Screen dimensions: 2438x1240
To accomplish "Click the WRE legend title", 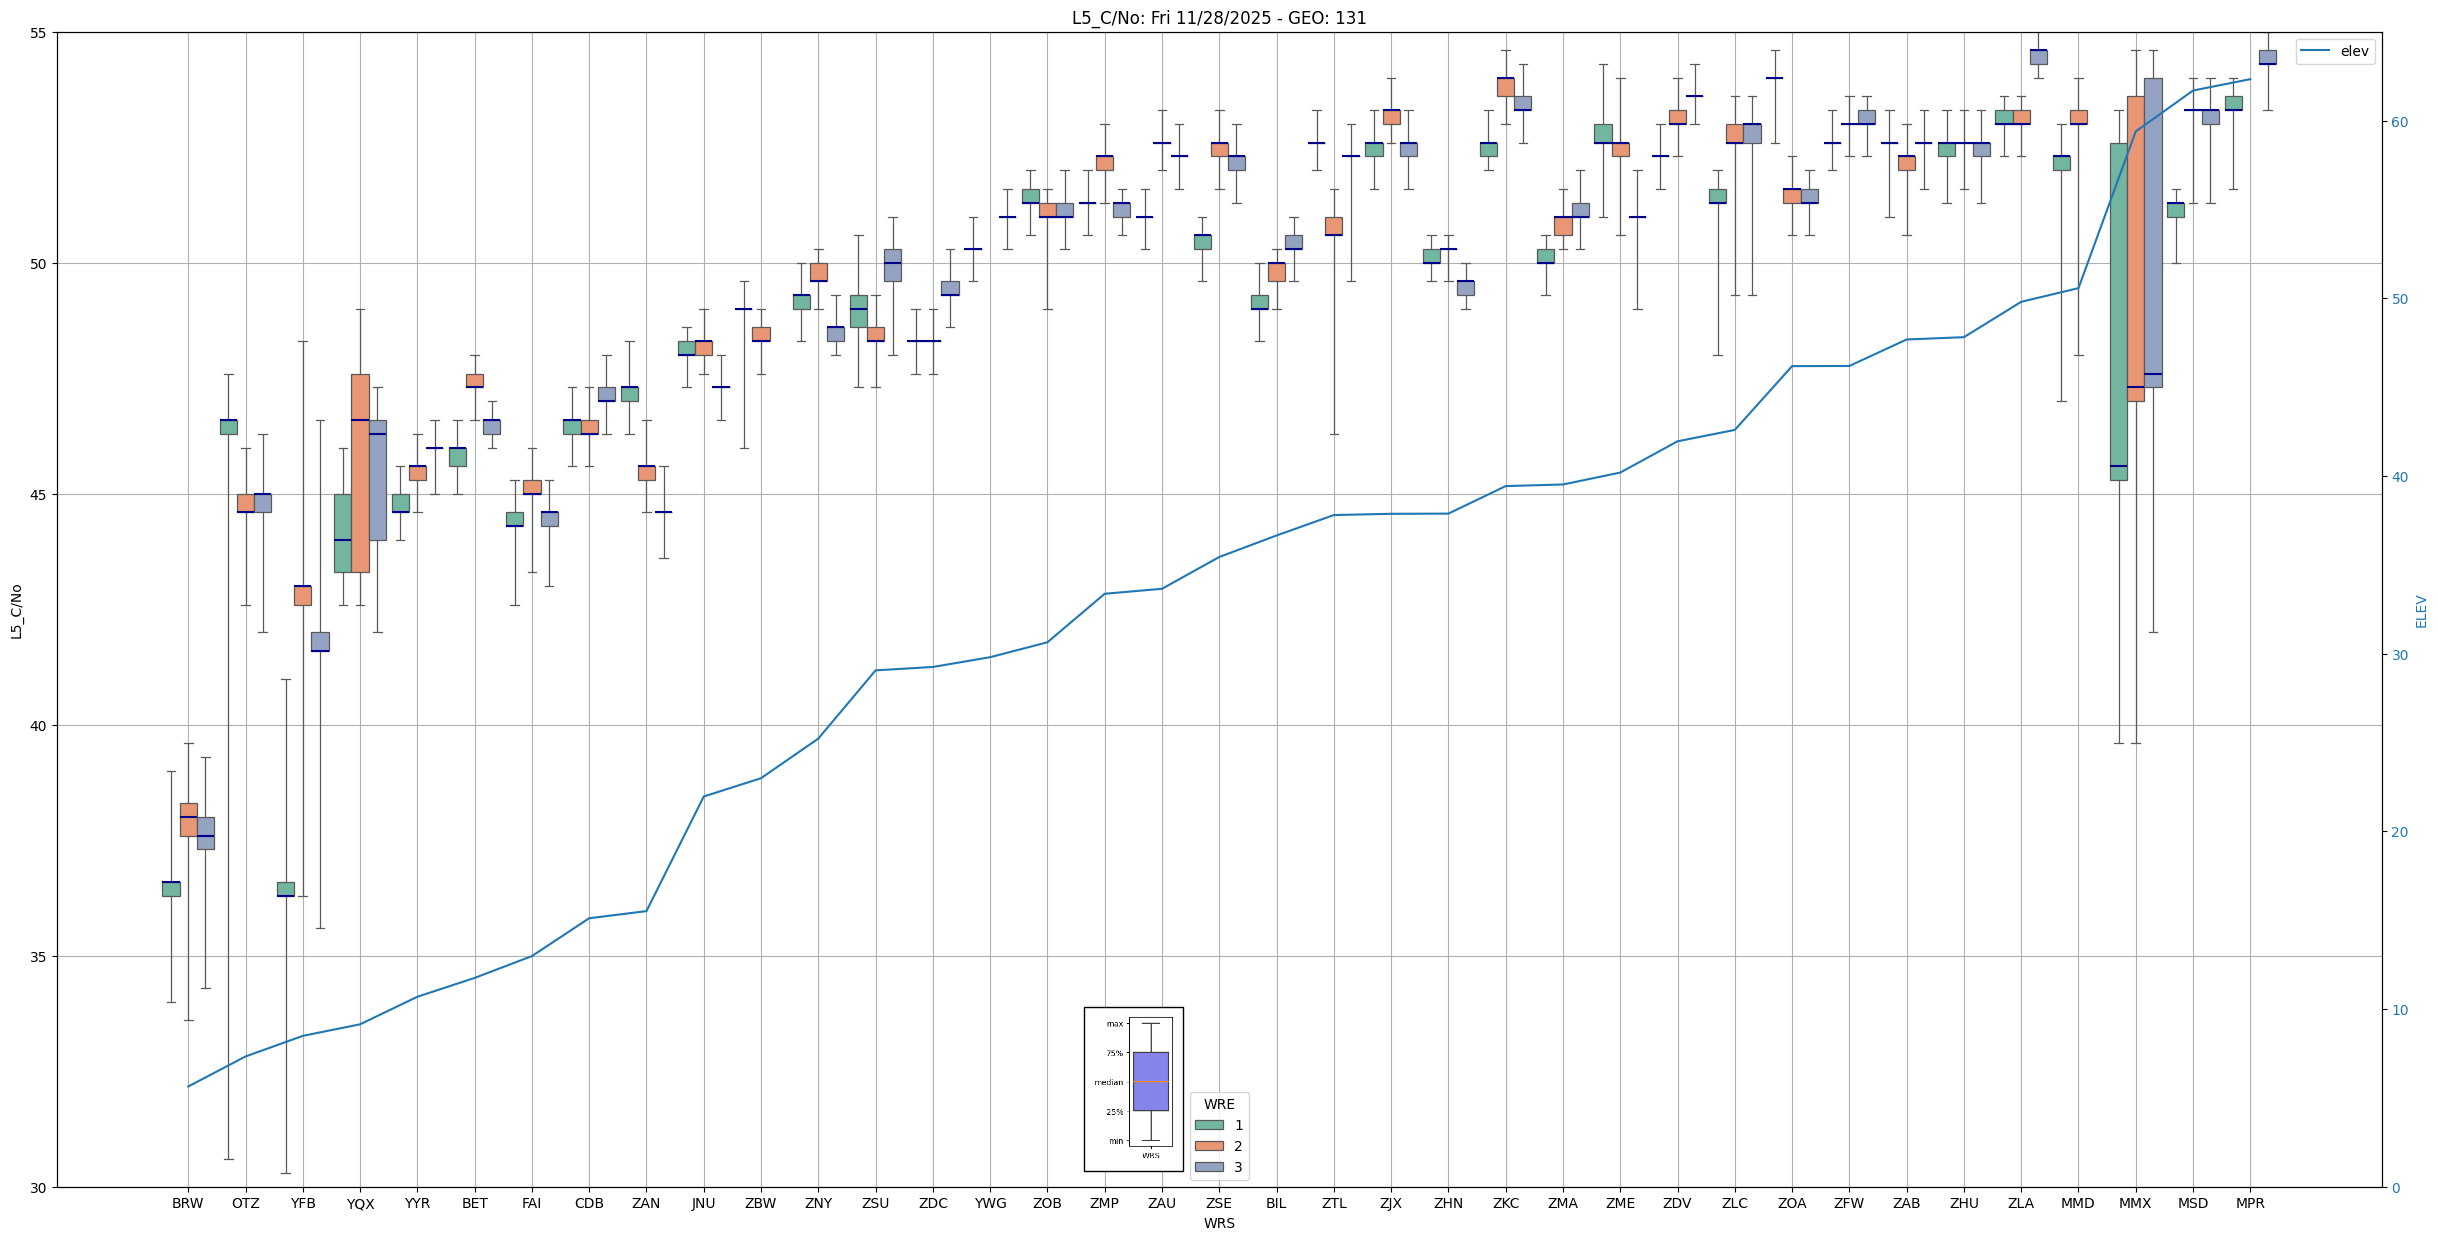I will [1218, 1104].
